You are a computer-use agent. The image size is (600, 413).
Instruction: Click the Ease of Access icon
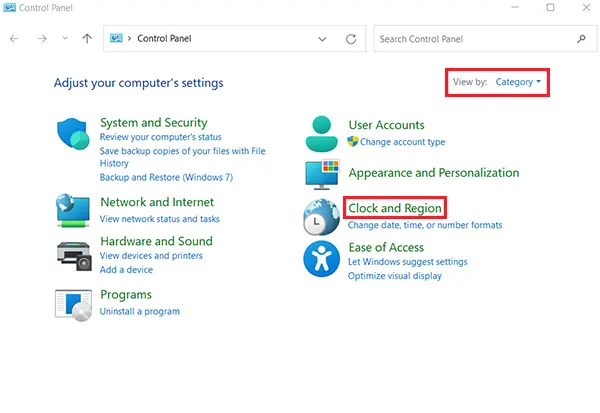click(323, 259)
